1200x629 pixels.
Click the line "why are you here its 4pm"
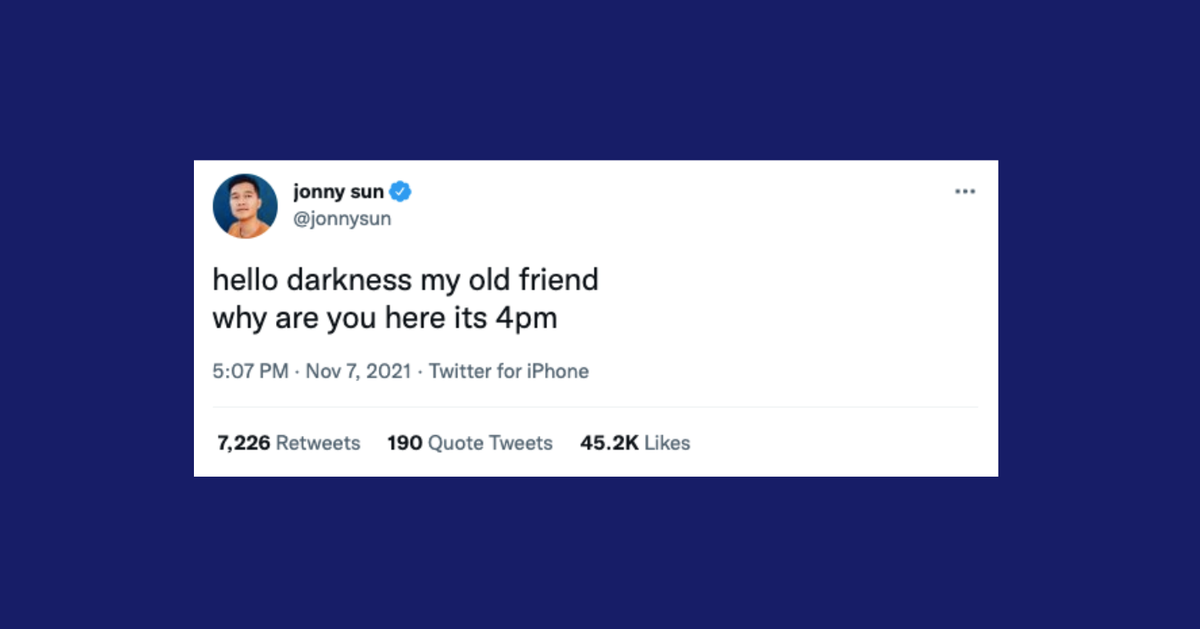[x=384, y=318]
